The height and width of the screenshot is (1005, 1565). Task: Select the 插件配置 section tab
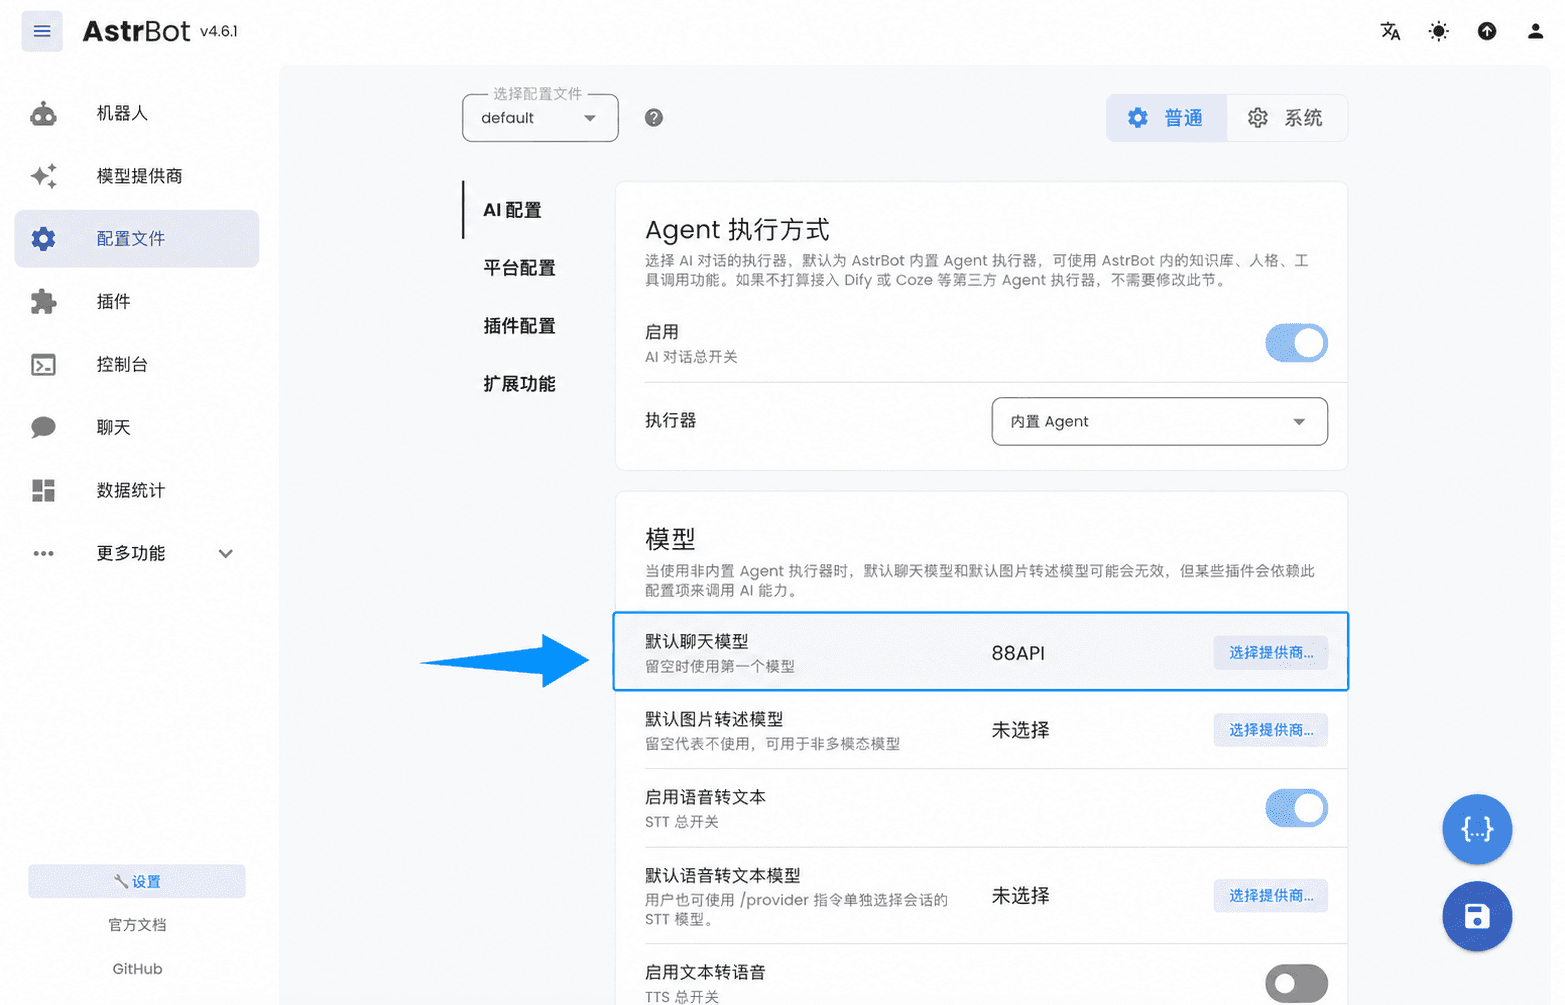click(519, 326)
